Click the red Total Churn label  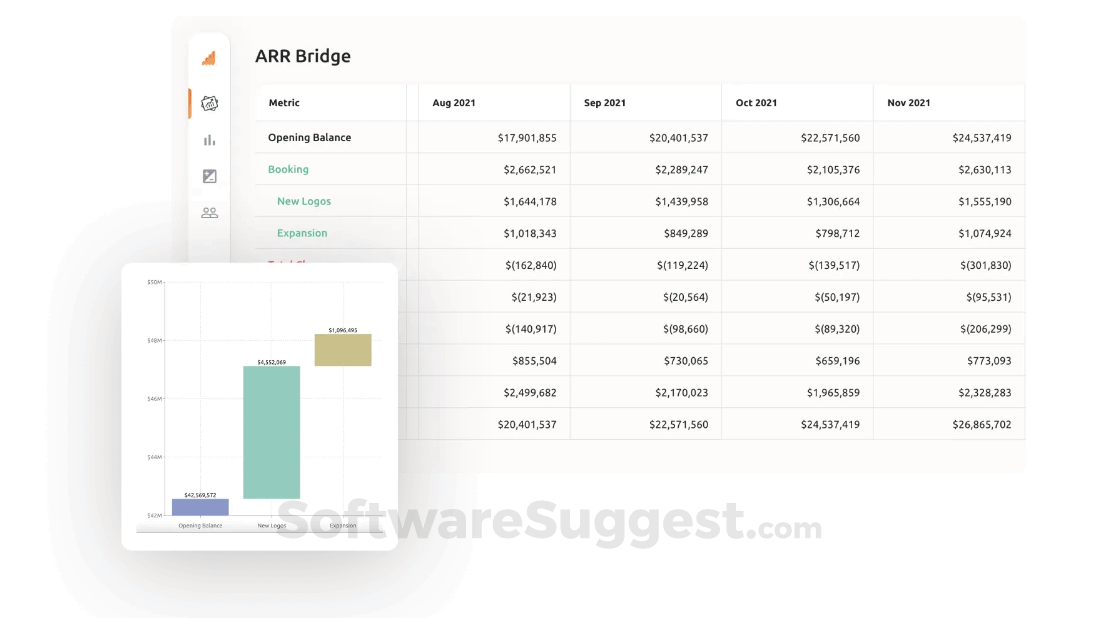pyautogui.click(x=287, y=264)
